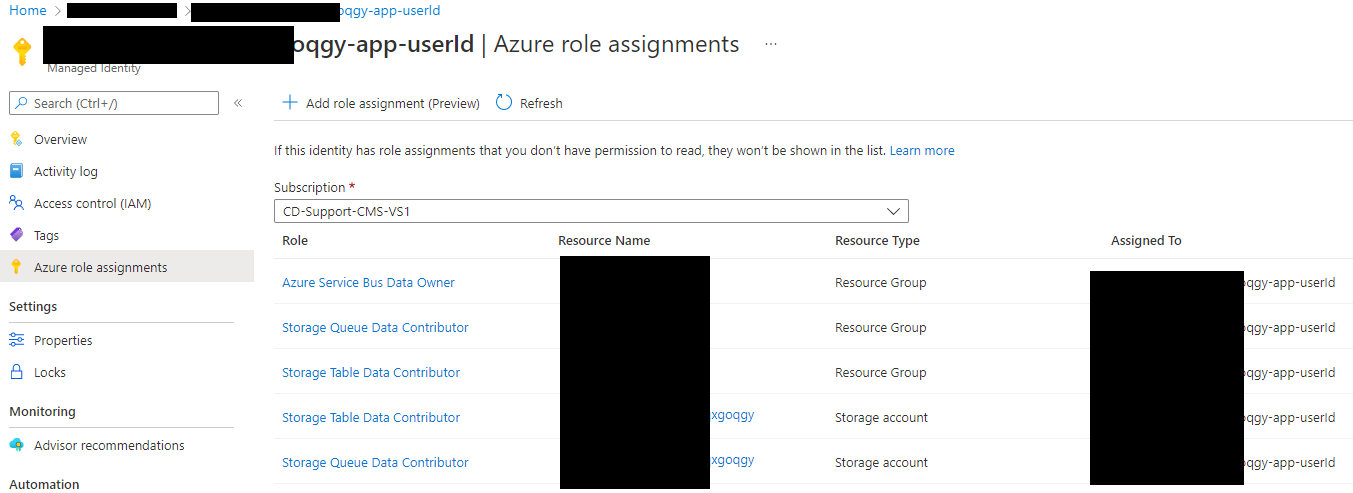
Task: Open Access control (IAM)
Action: click(x=93, y=203)
